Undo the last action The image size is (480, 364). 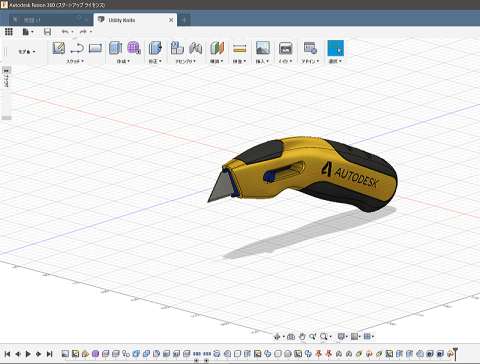pyautogui.click(x=65, y=32)
